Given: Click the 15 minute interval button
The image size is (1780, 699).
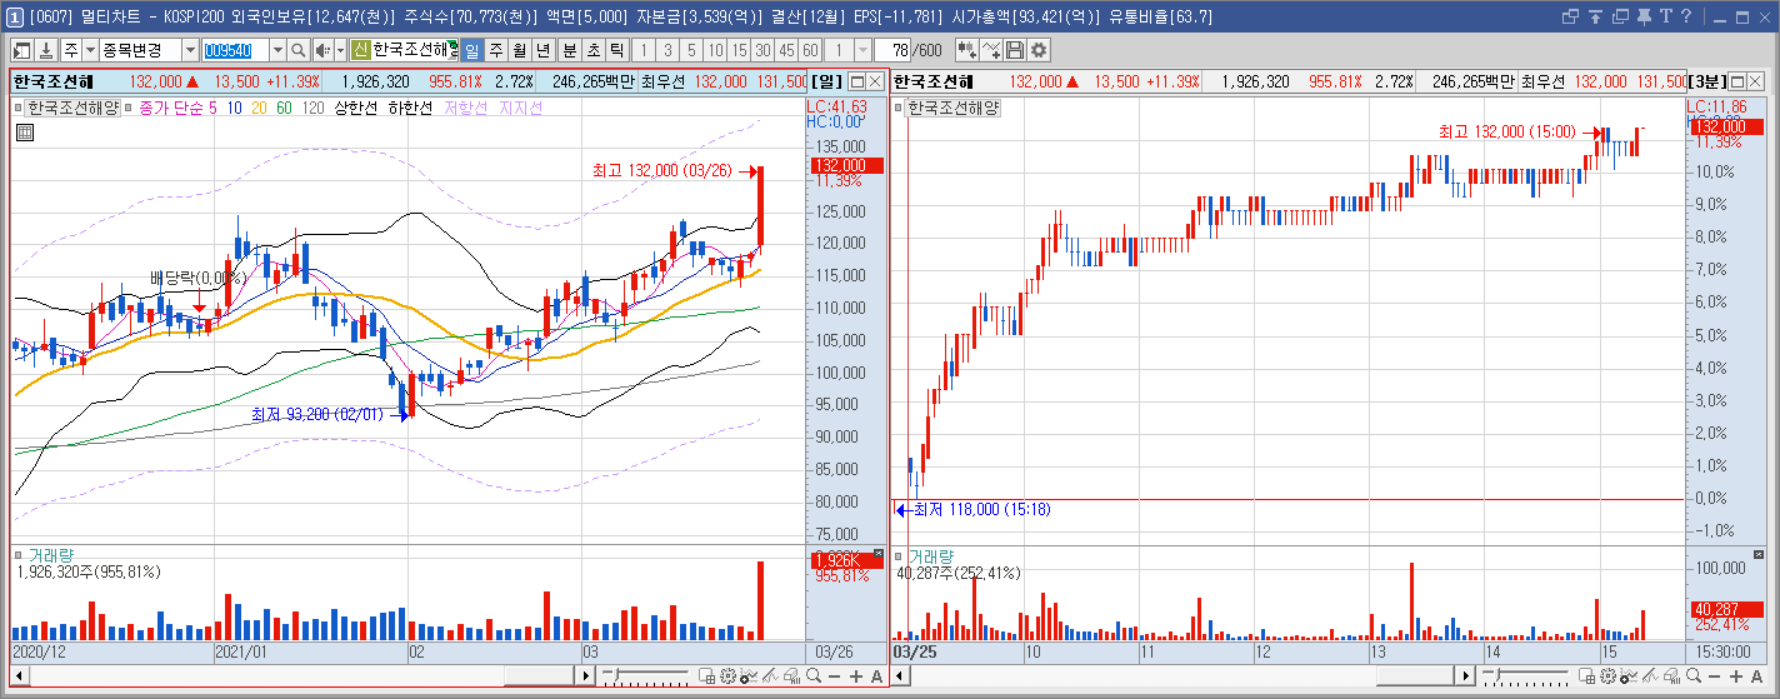Looking at the screenshot, I should click(x=740, y=50).
